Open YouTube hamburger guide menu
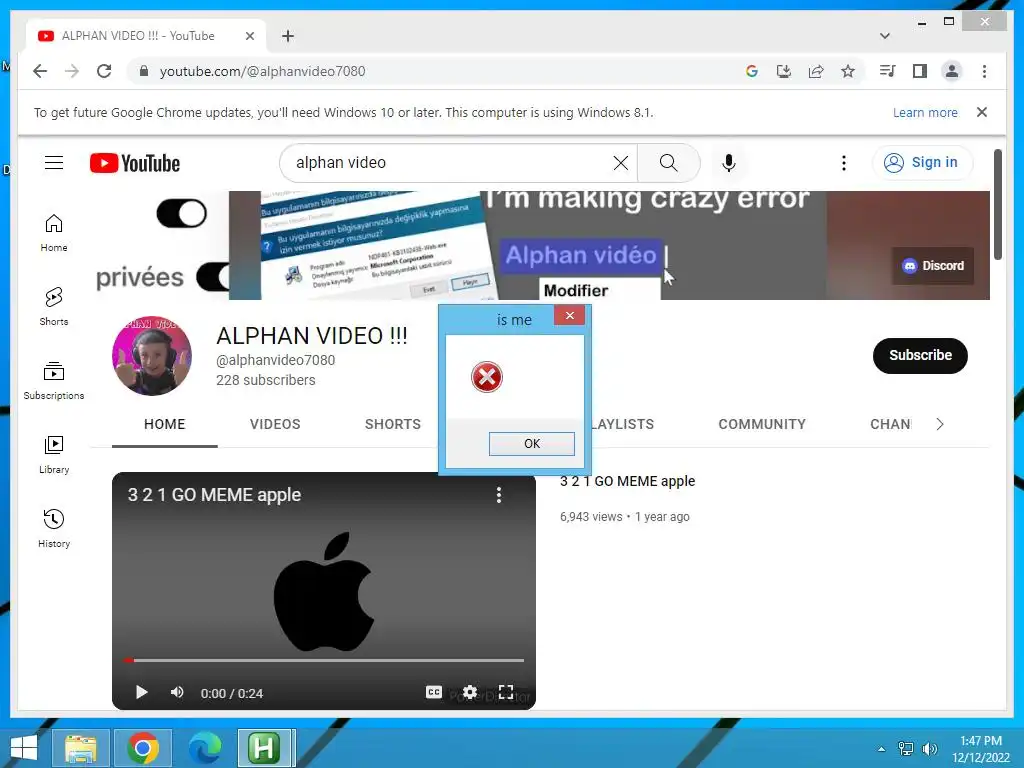 click(54, 163)
